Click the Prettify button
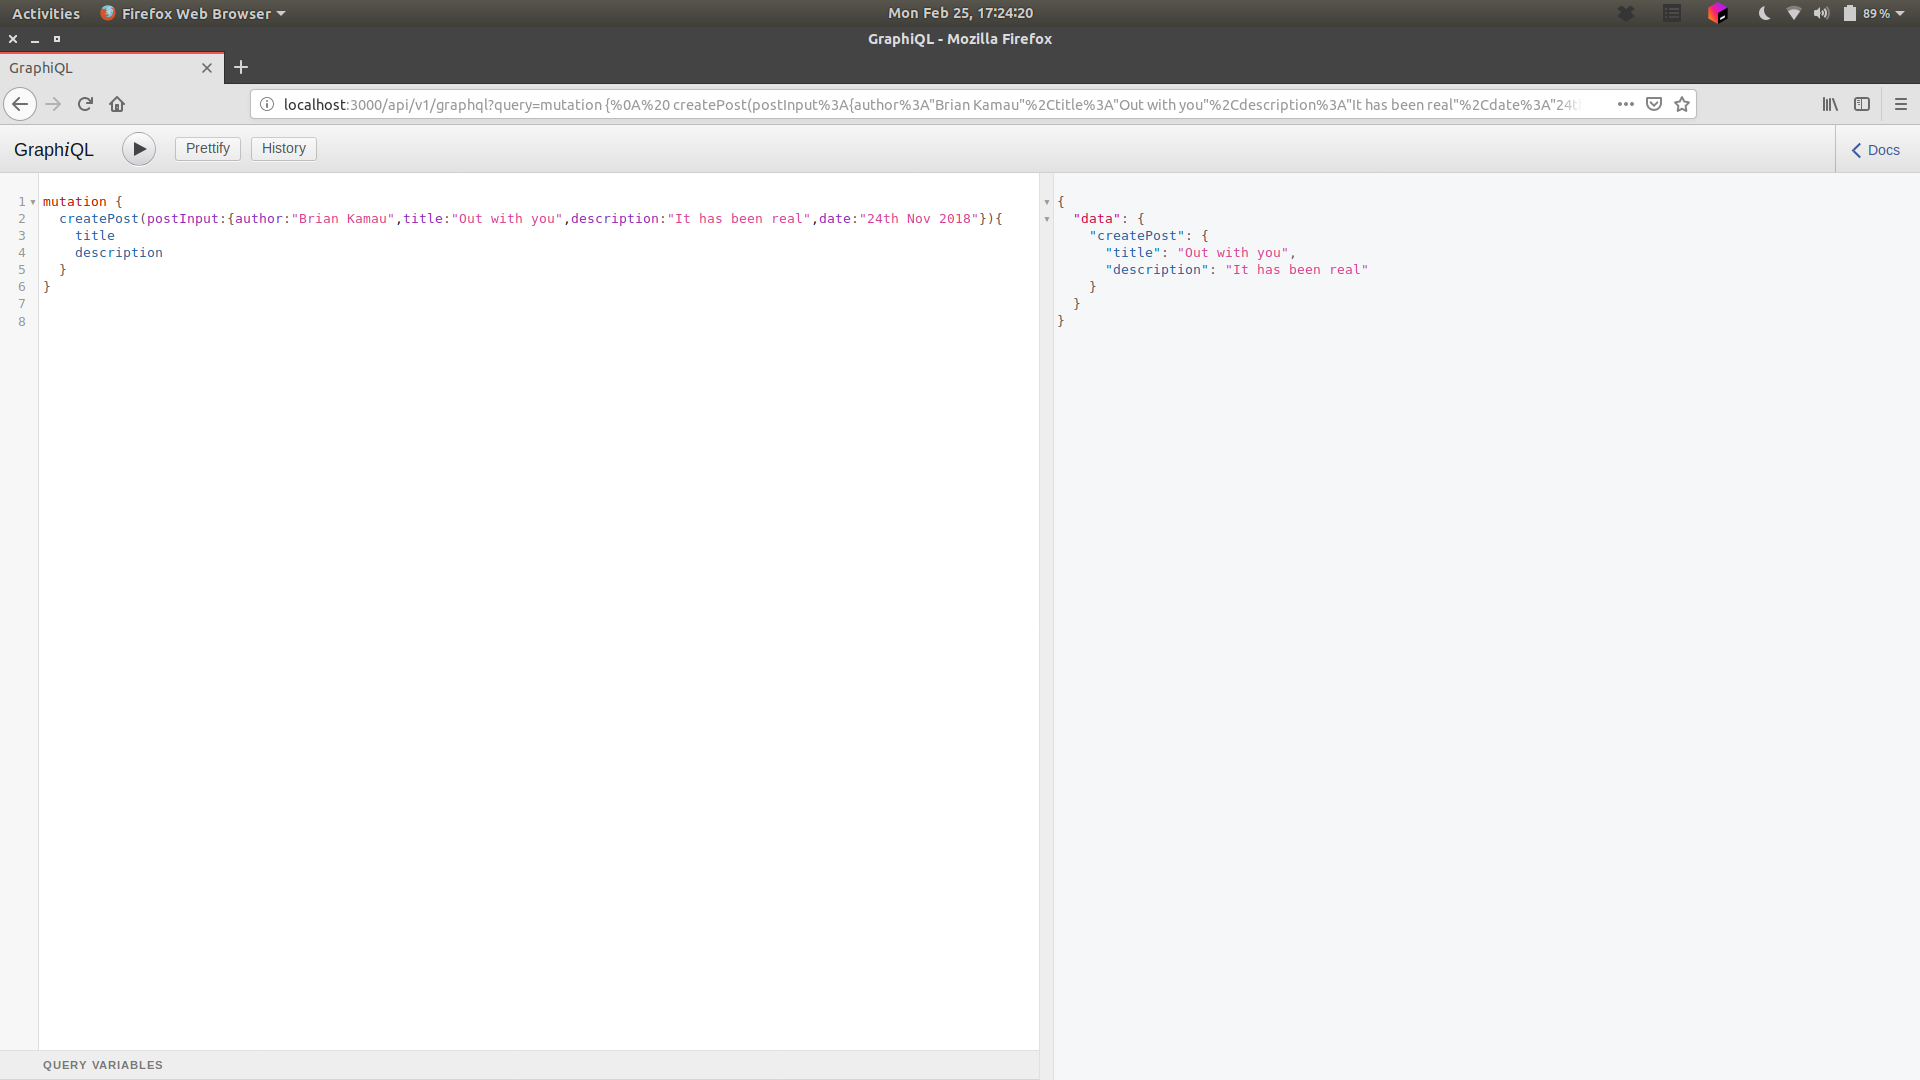Screen dimensions: 1920x1080 [x=208, y=149]
